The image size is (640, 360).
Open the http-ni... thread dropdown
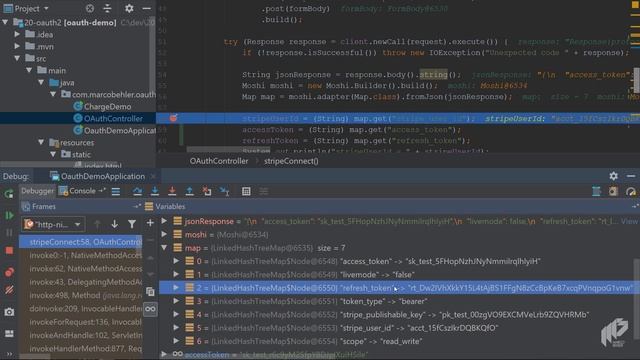pos(53,224)
